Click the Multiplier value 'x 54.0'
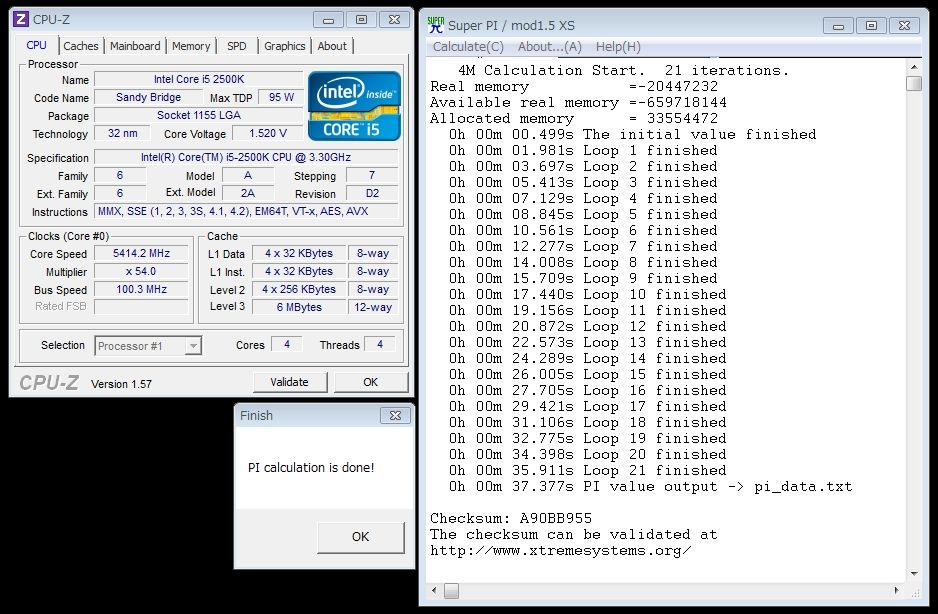Image resolution: width=938 pixels, height=614 pixels. [x=141, y=271]
